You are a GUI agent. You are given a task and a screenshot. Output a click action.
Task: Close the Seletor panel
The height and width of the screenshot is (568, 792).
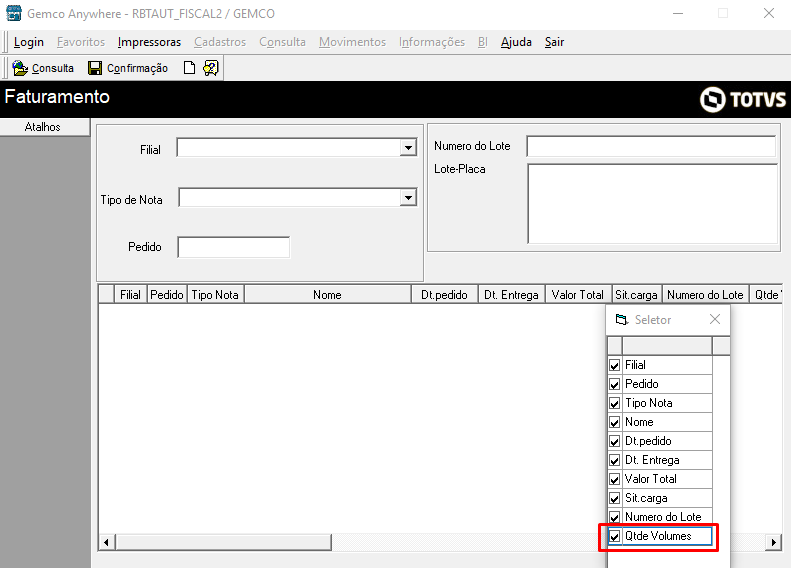click(x=715, y=319)
